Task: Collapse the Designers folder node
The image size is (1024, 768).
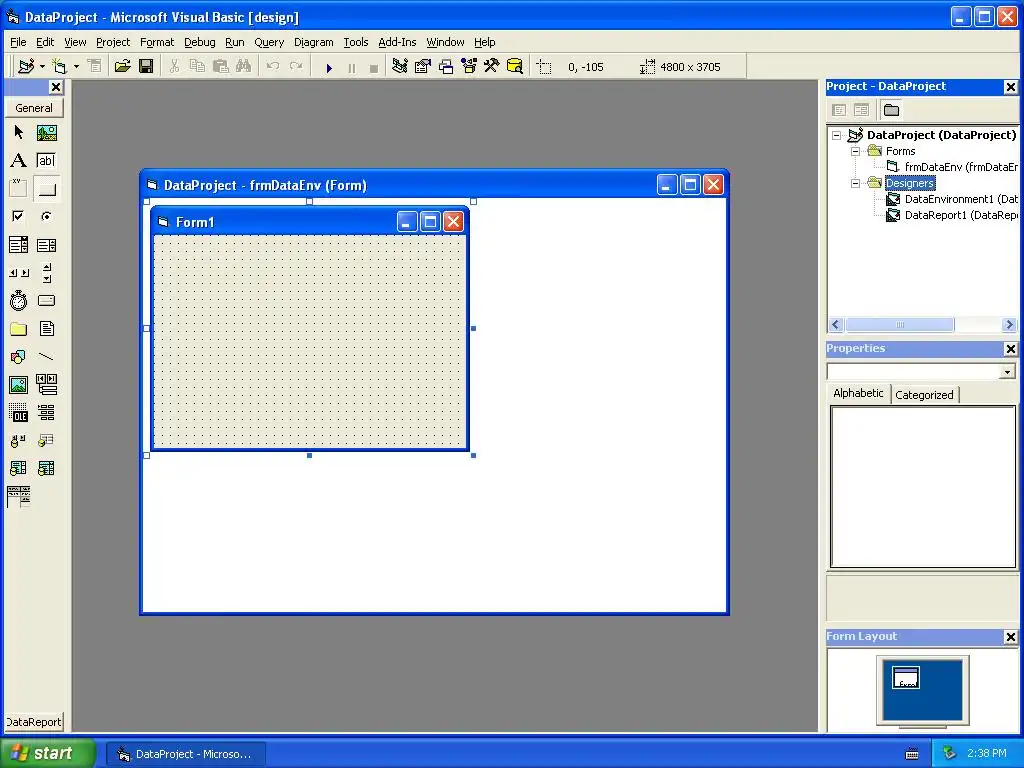Action: click(855, 183)
